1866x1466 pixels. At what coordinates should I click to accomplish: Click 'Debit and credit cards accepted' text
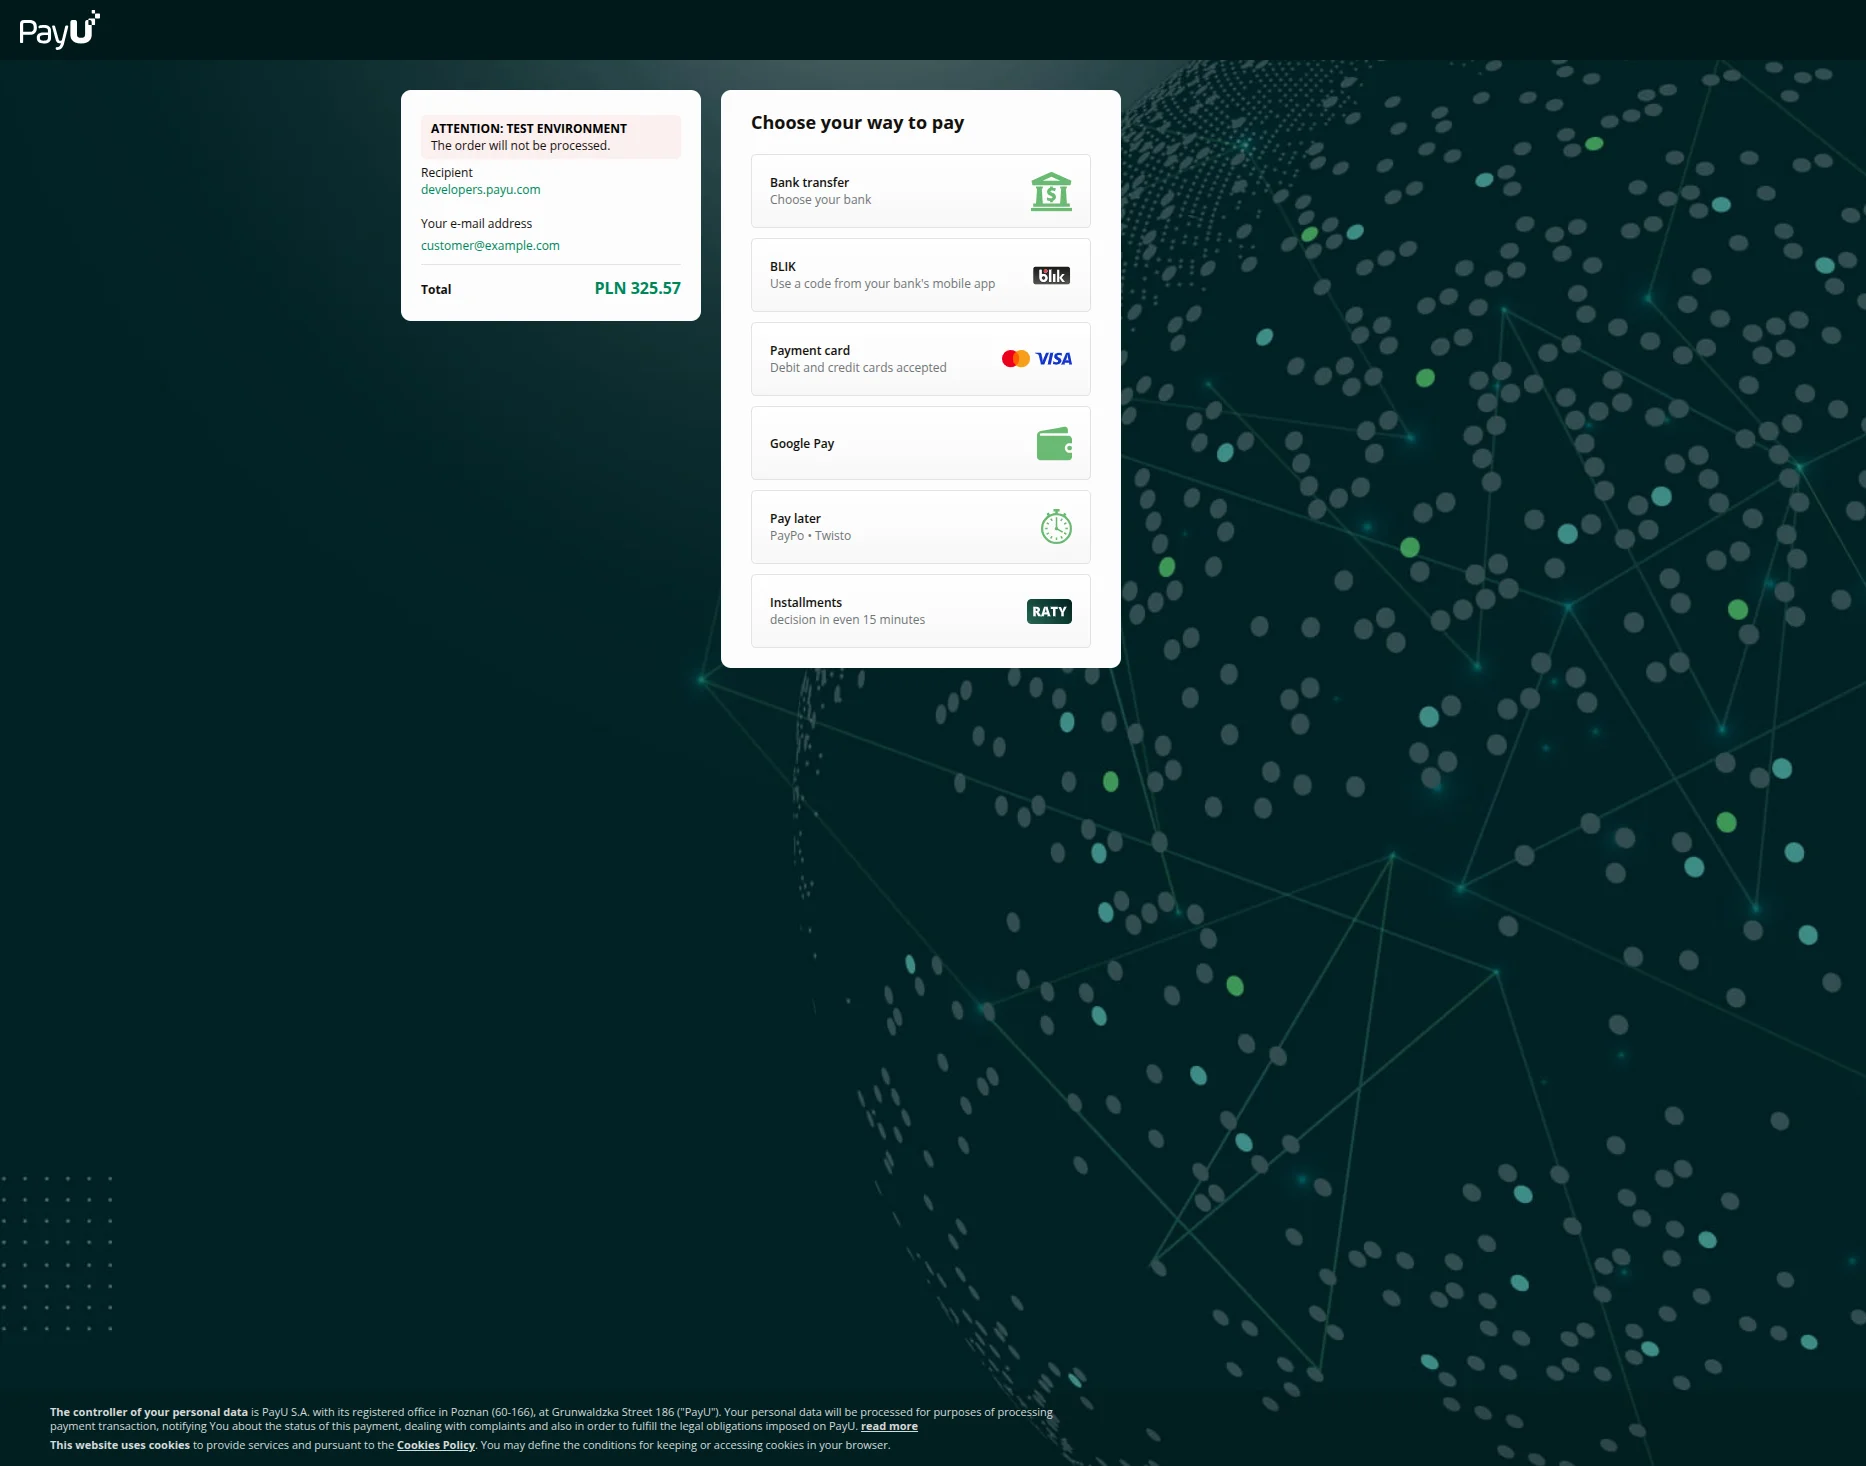[x=858, y=368]
